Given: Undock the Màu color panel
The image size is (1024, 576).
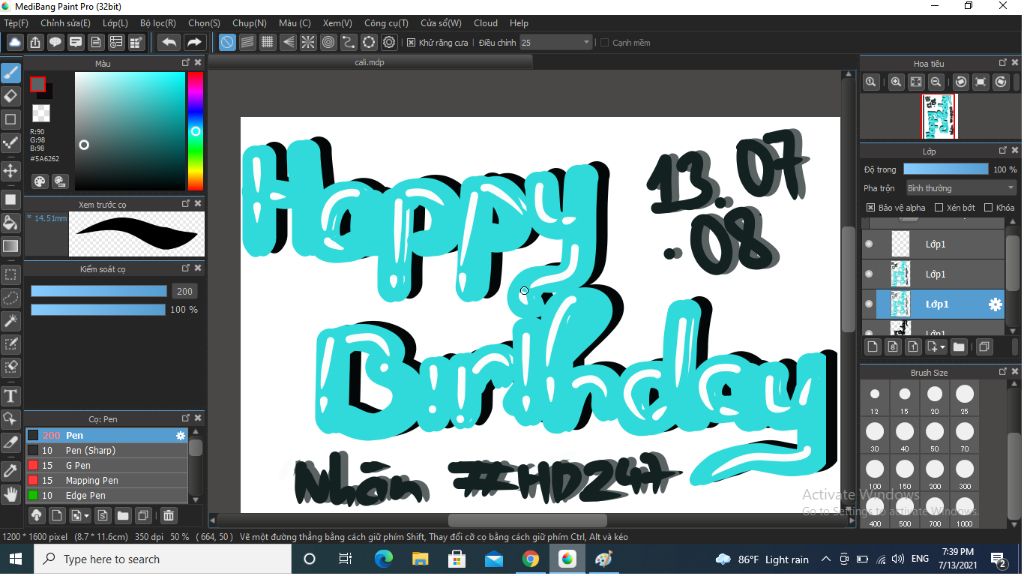Looking at the screenshot, I should tap(185, 63).
